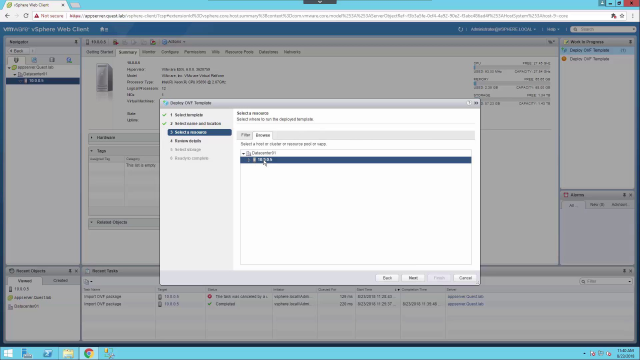
Task: Switch to the Created tab in Recent Objects
Action: [x=60, y=281]
